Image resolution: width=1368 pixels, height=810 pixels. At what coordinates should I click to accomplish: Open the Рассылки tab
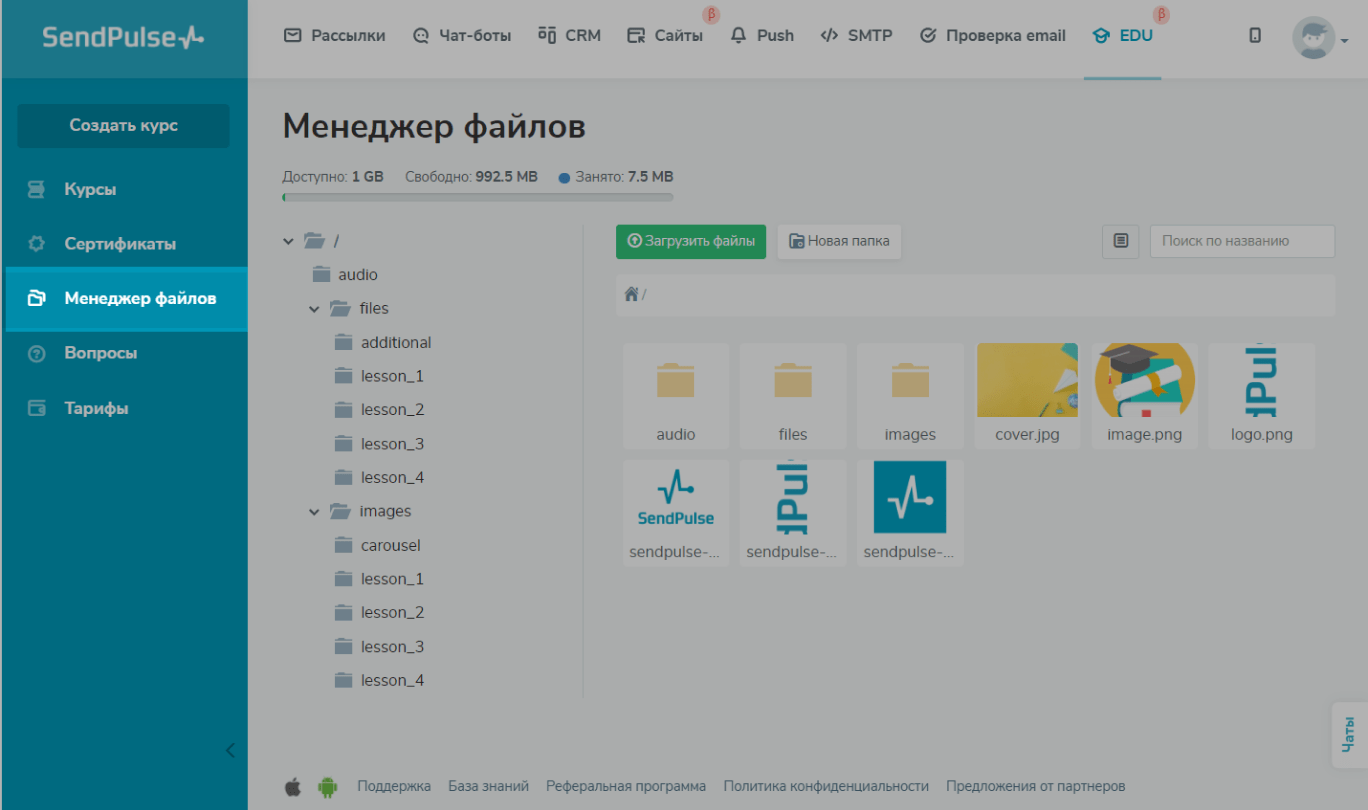point(335,36)
